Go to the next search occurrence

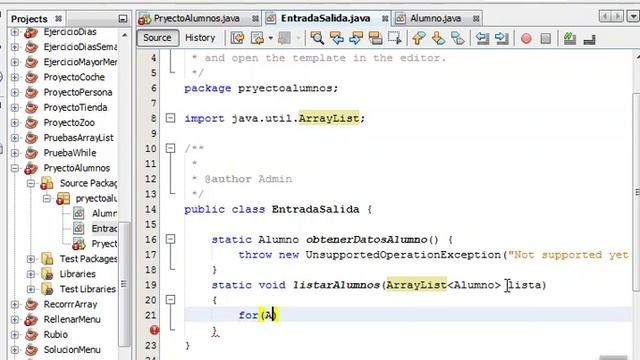[356, 38]
